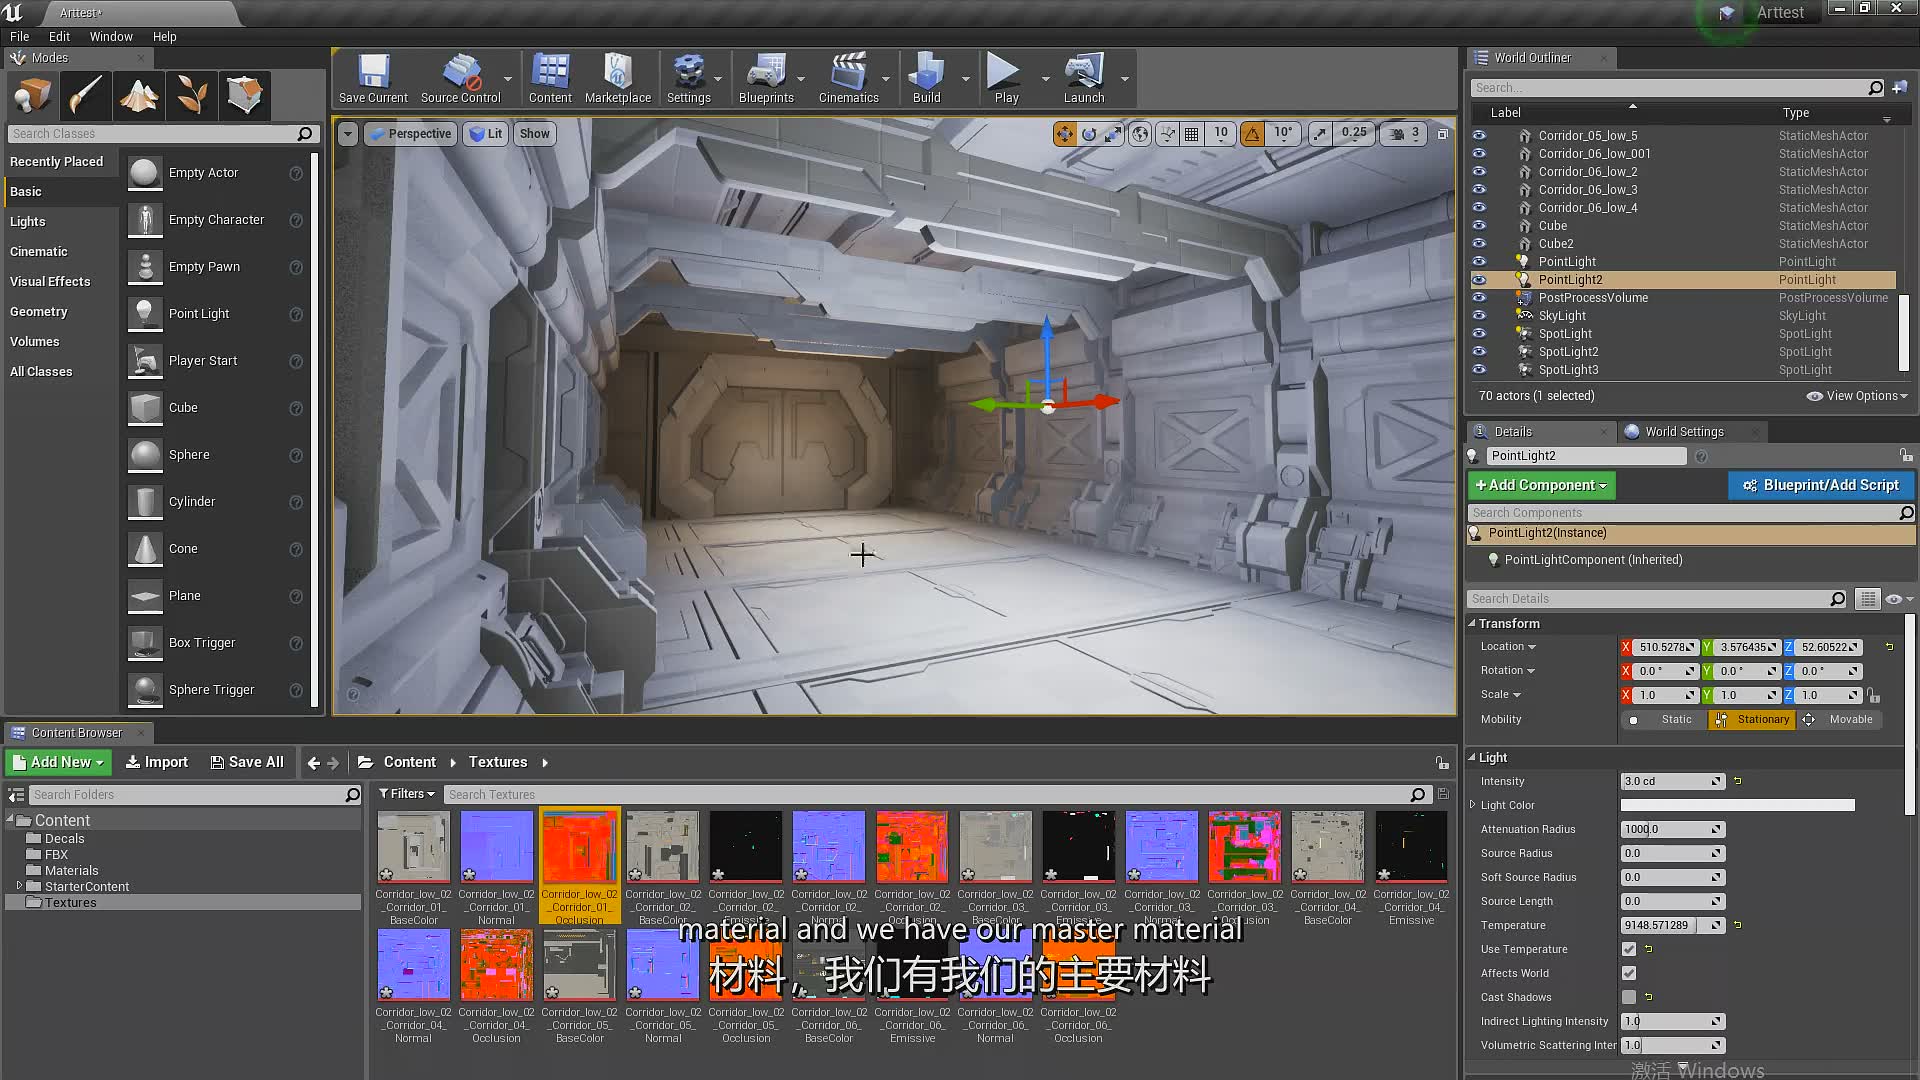Click the Build lighting icon
This screenshot has height=1080, width=1920.
pyautogui.click(x=926, y=79)
